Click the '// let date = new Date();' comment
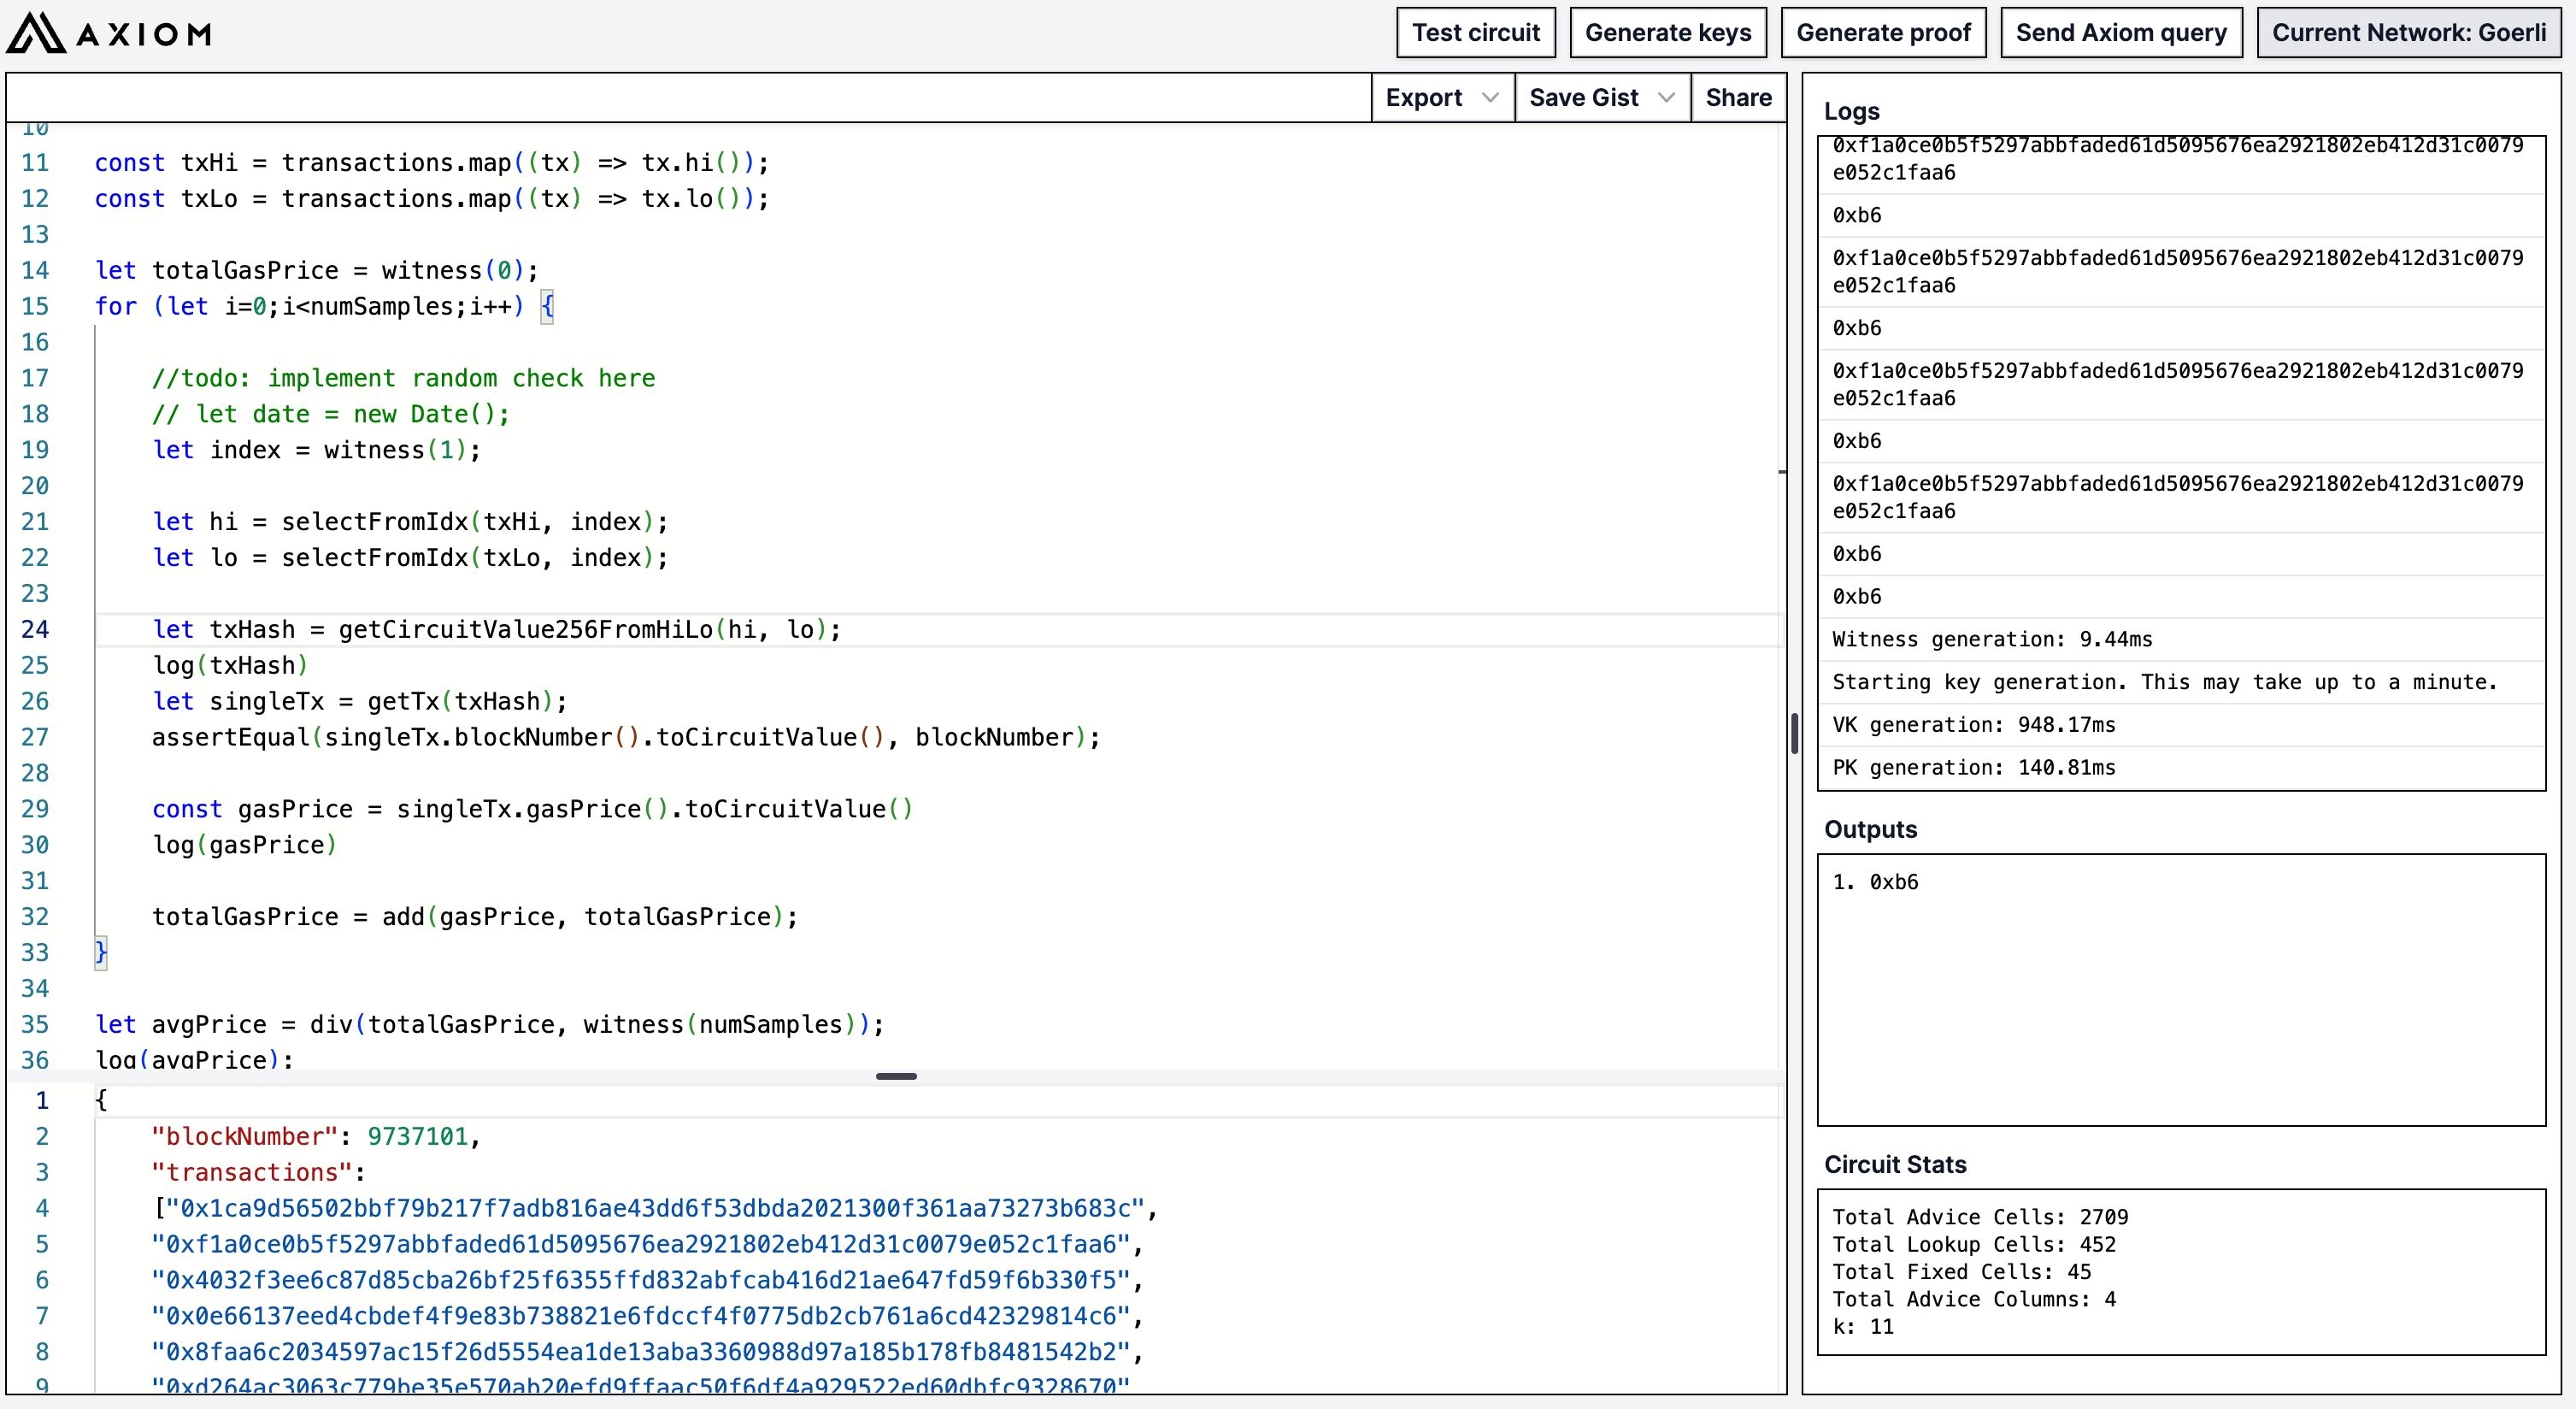 point(331,414)
